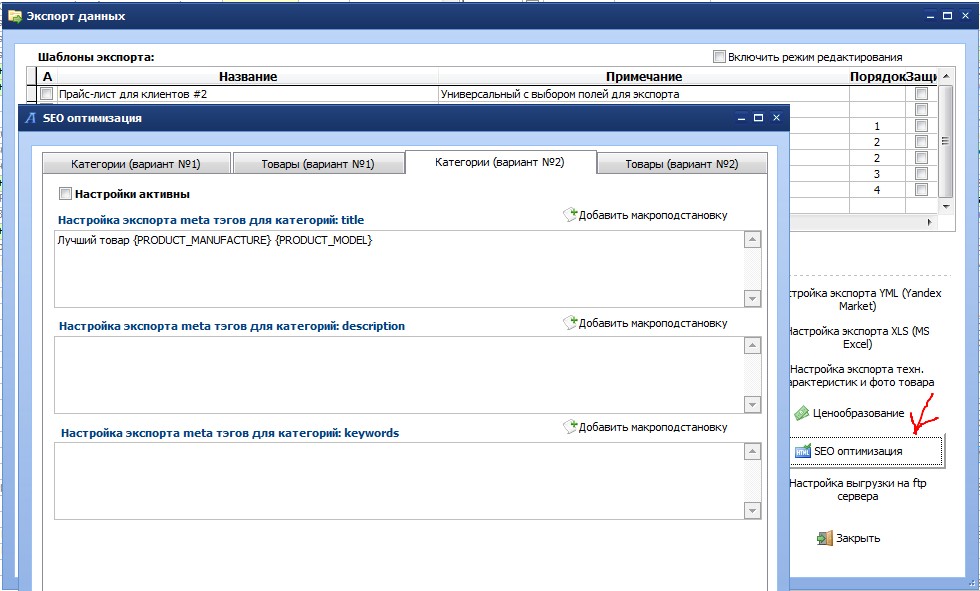Select the Универсальный с выбором полей note cell

click(x=644, y=94)
